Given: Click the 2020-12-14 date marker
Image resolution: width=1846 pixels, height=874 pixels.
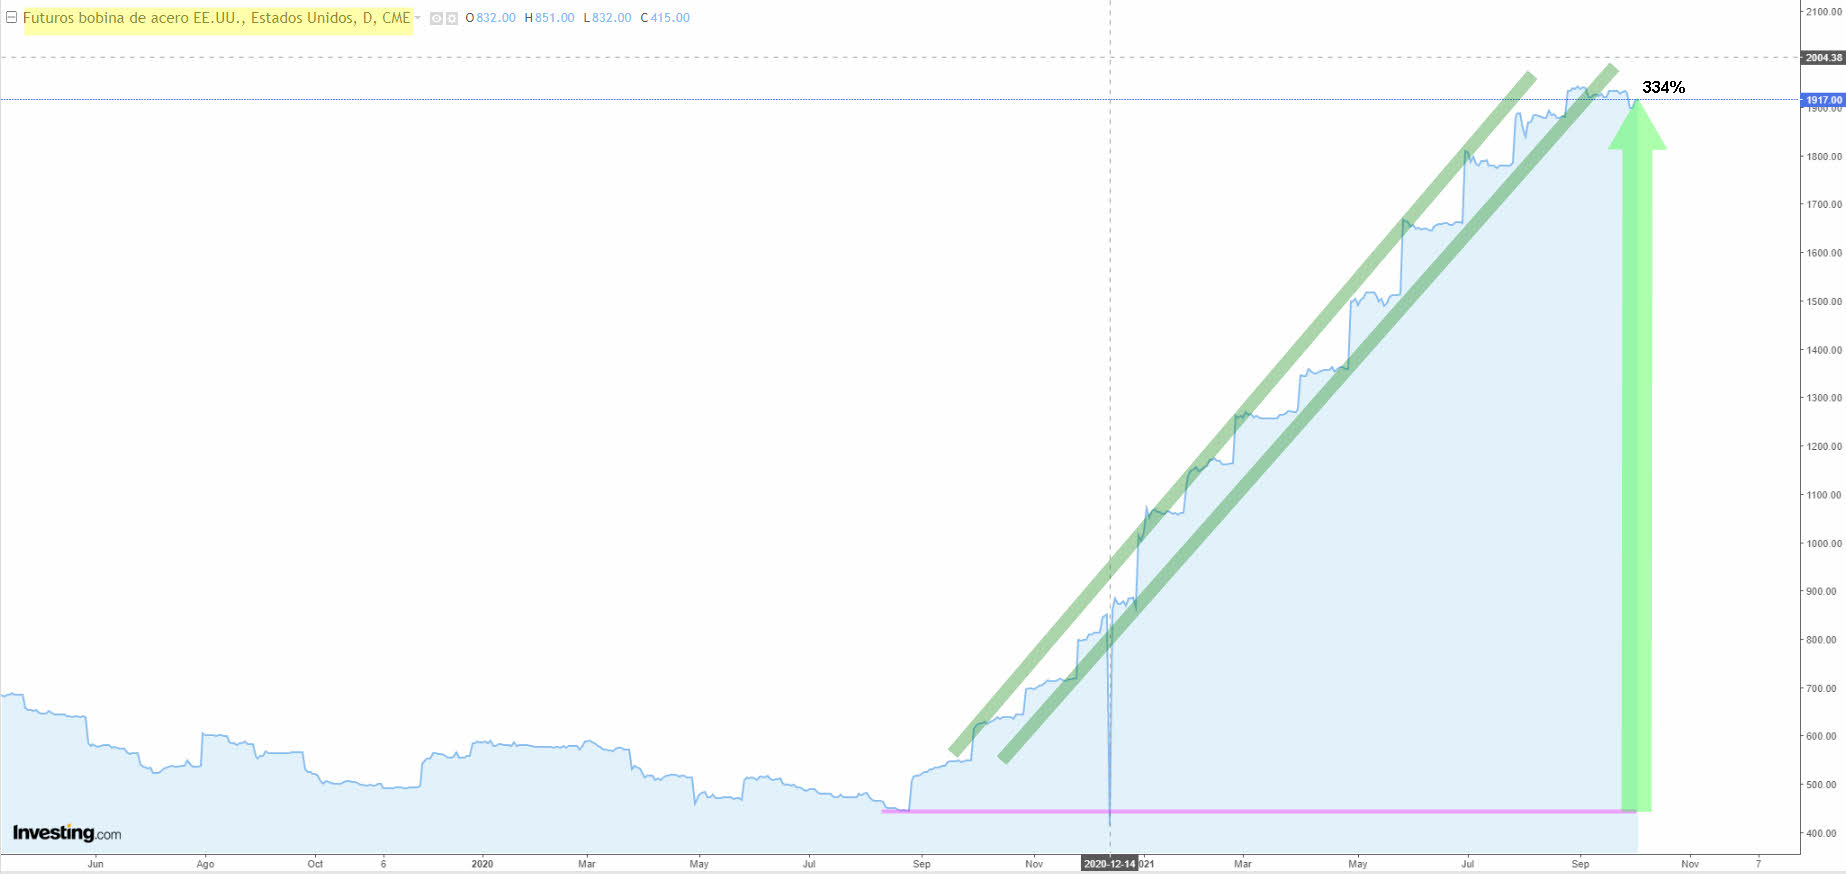Looking at the screenshot, I should [x=1109, y=863].
